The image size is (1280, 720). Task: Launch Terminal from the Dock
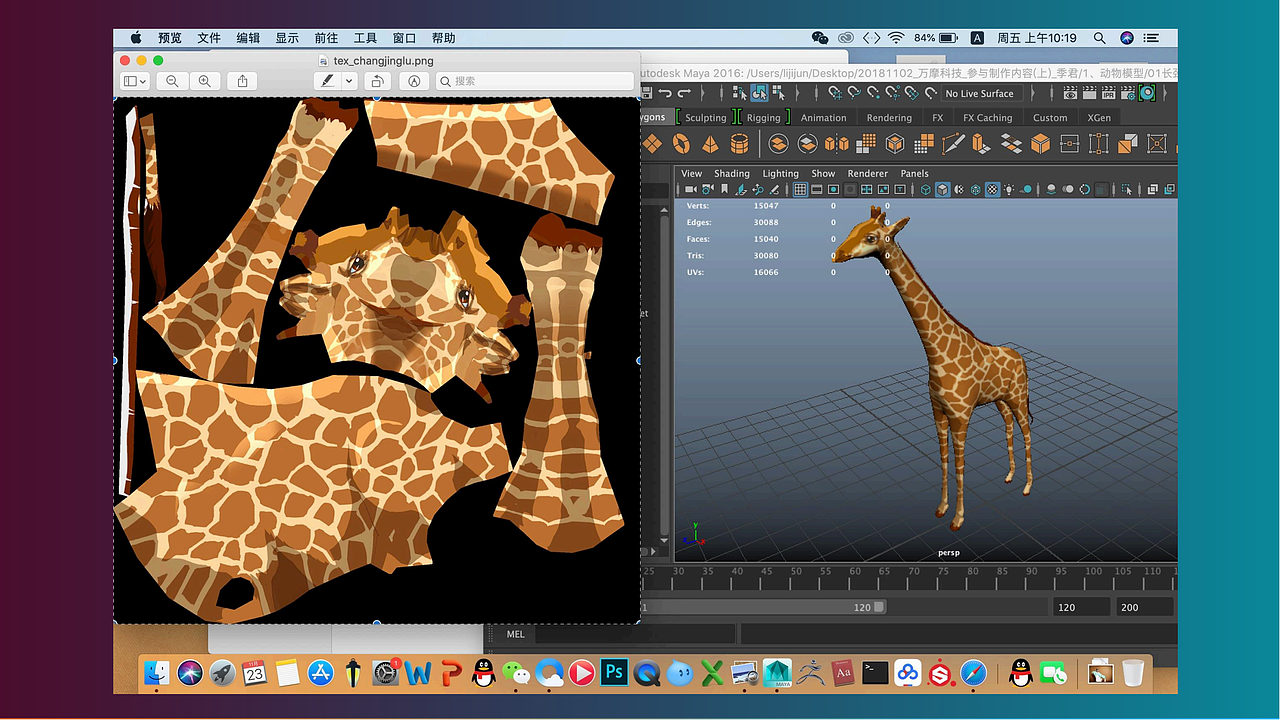click(x=875, y=672)
